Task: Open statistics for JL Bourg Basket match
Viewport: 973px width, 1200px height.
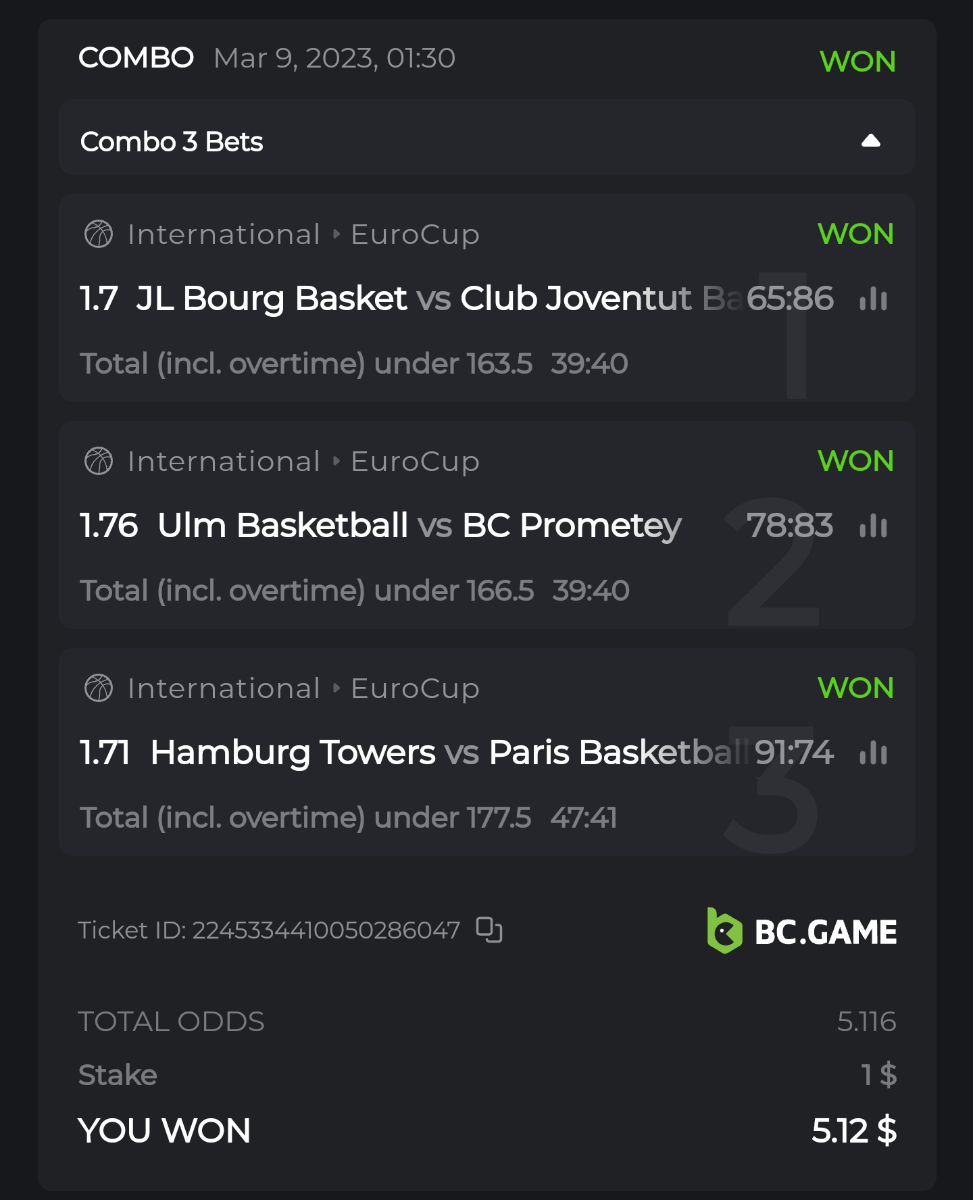Action: point(873,298)
